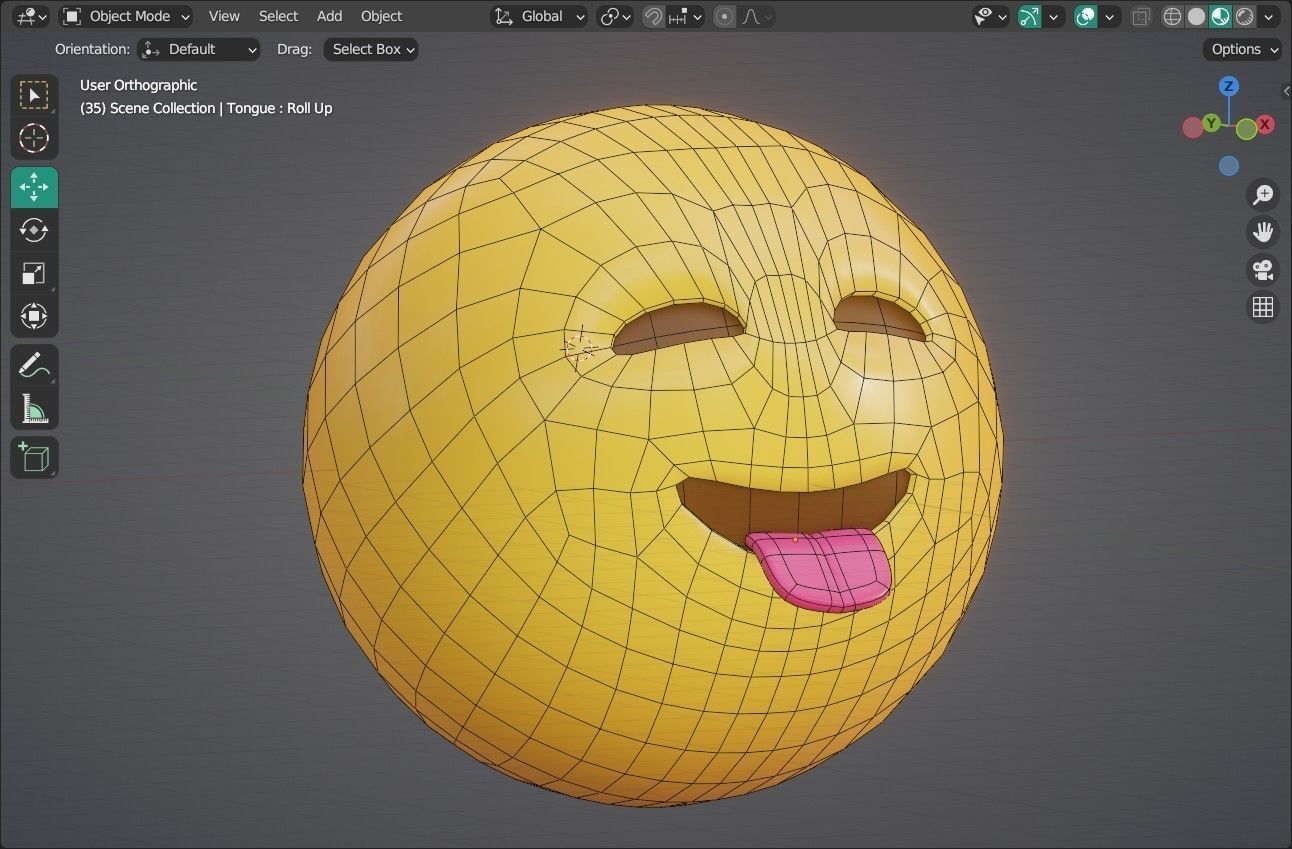Toggle proportional editing

[723, 16]
